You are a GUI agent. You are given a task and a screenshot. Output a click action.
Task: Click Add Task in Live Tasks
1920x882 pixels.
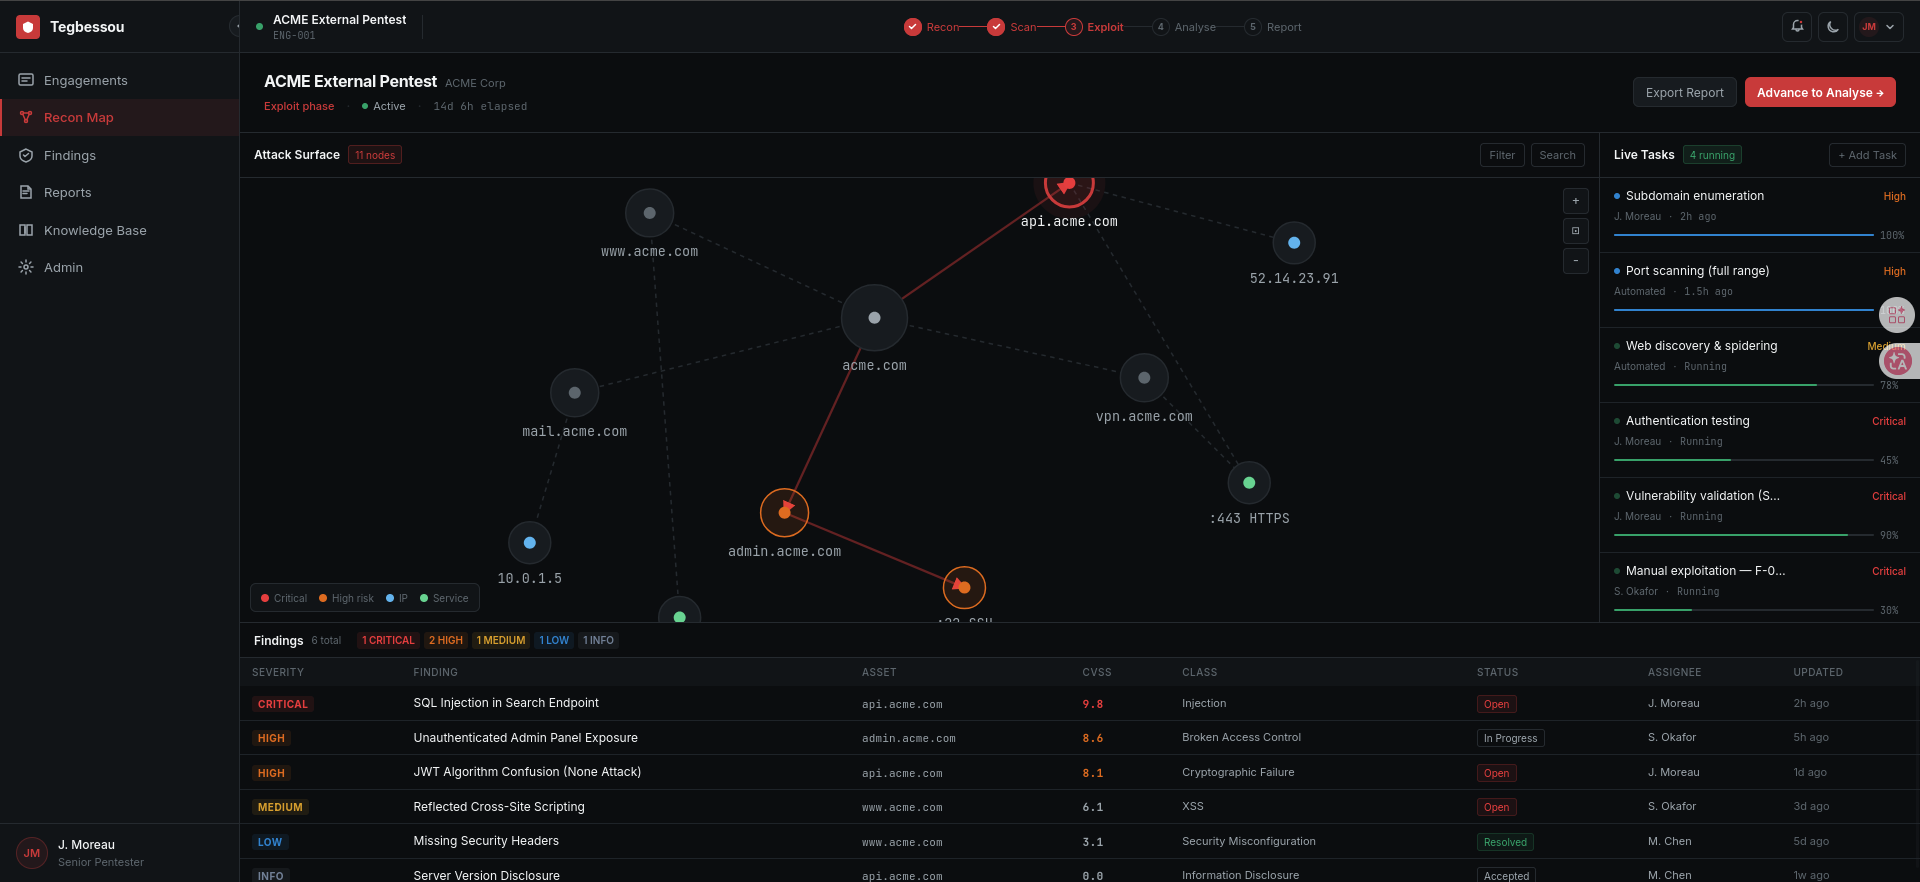1867,155
